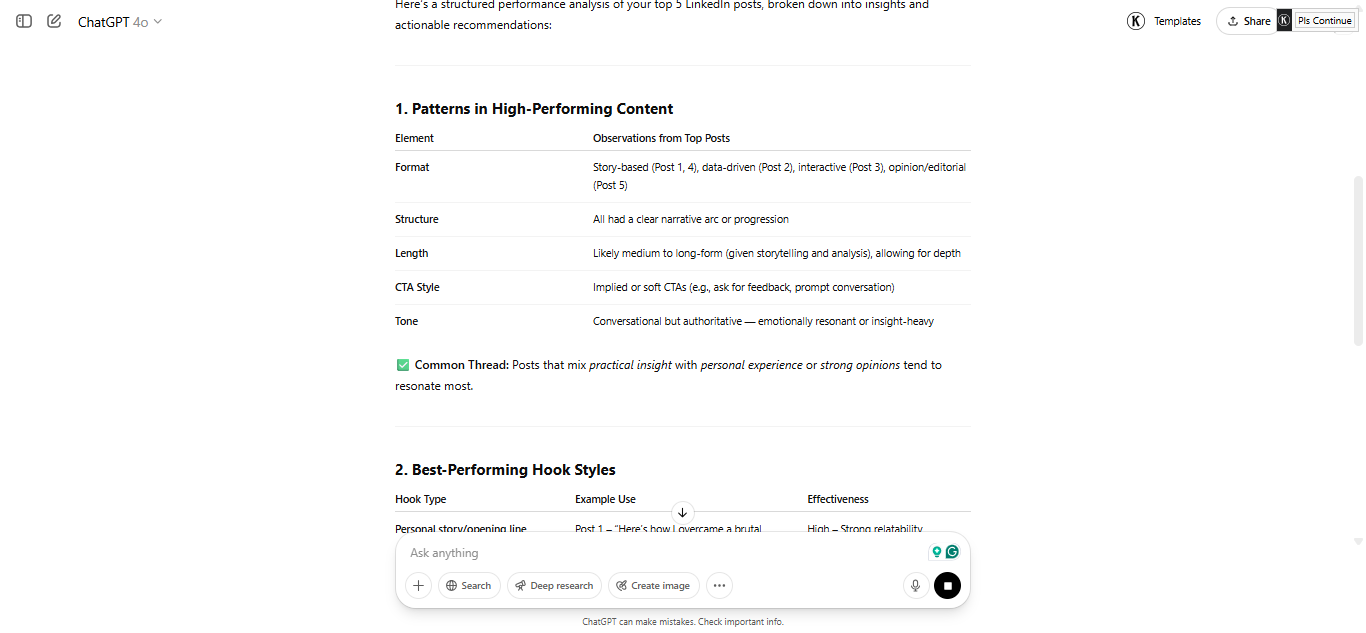Image resolution: width=1366 pixels, height=633 pixels.
Task: Click the Ask anything message field
Action: point(660,553)
